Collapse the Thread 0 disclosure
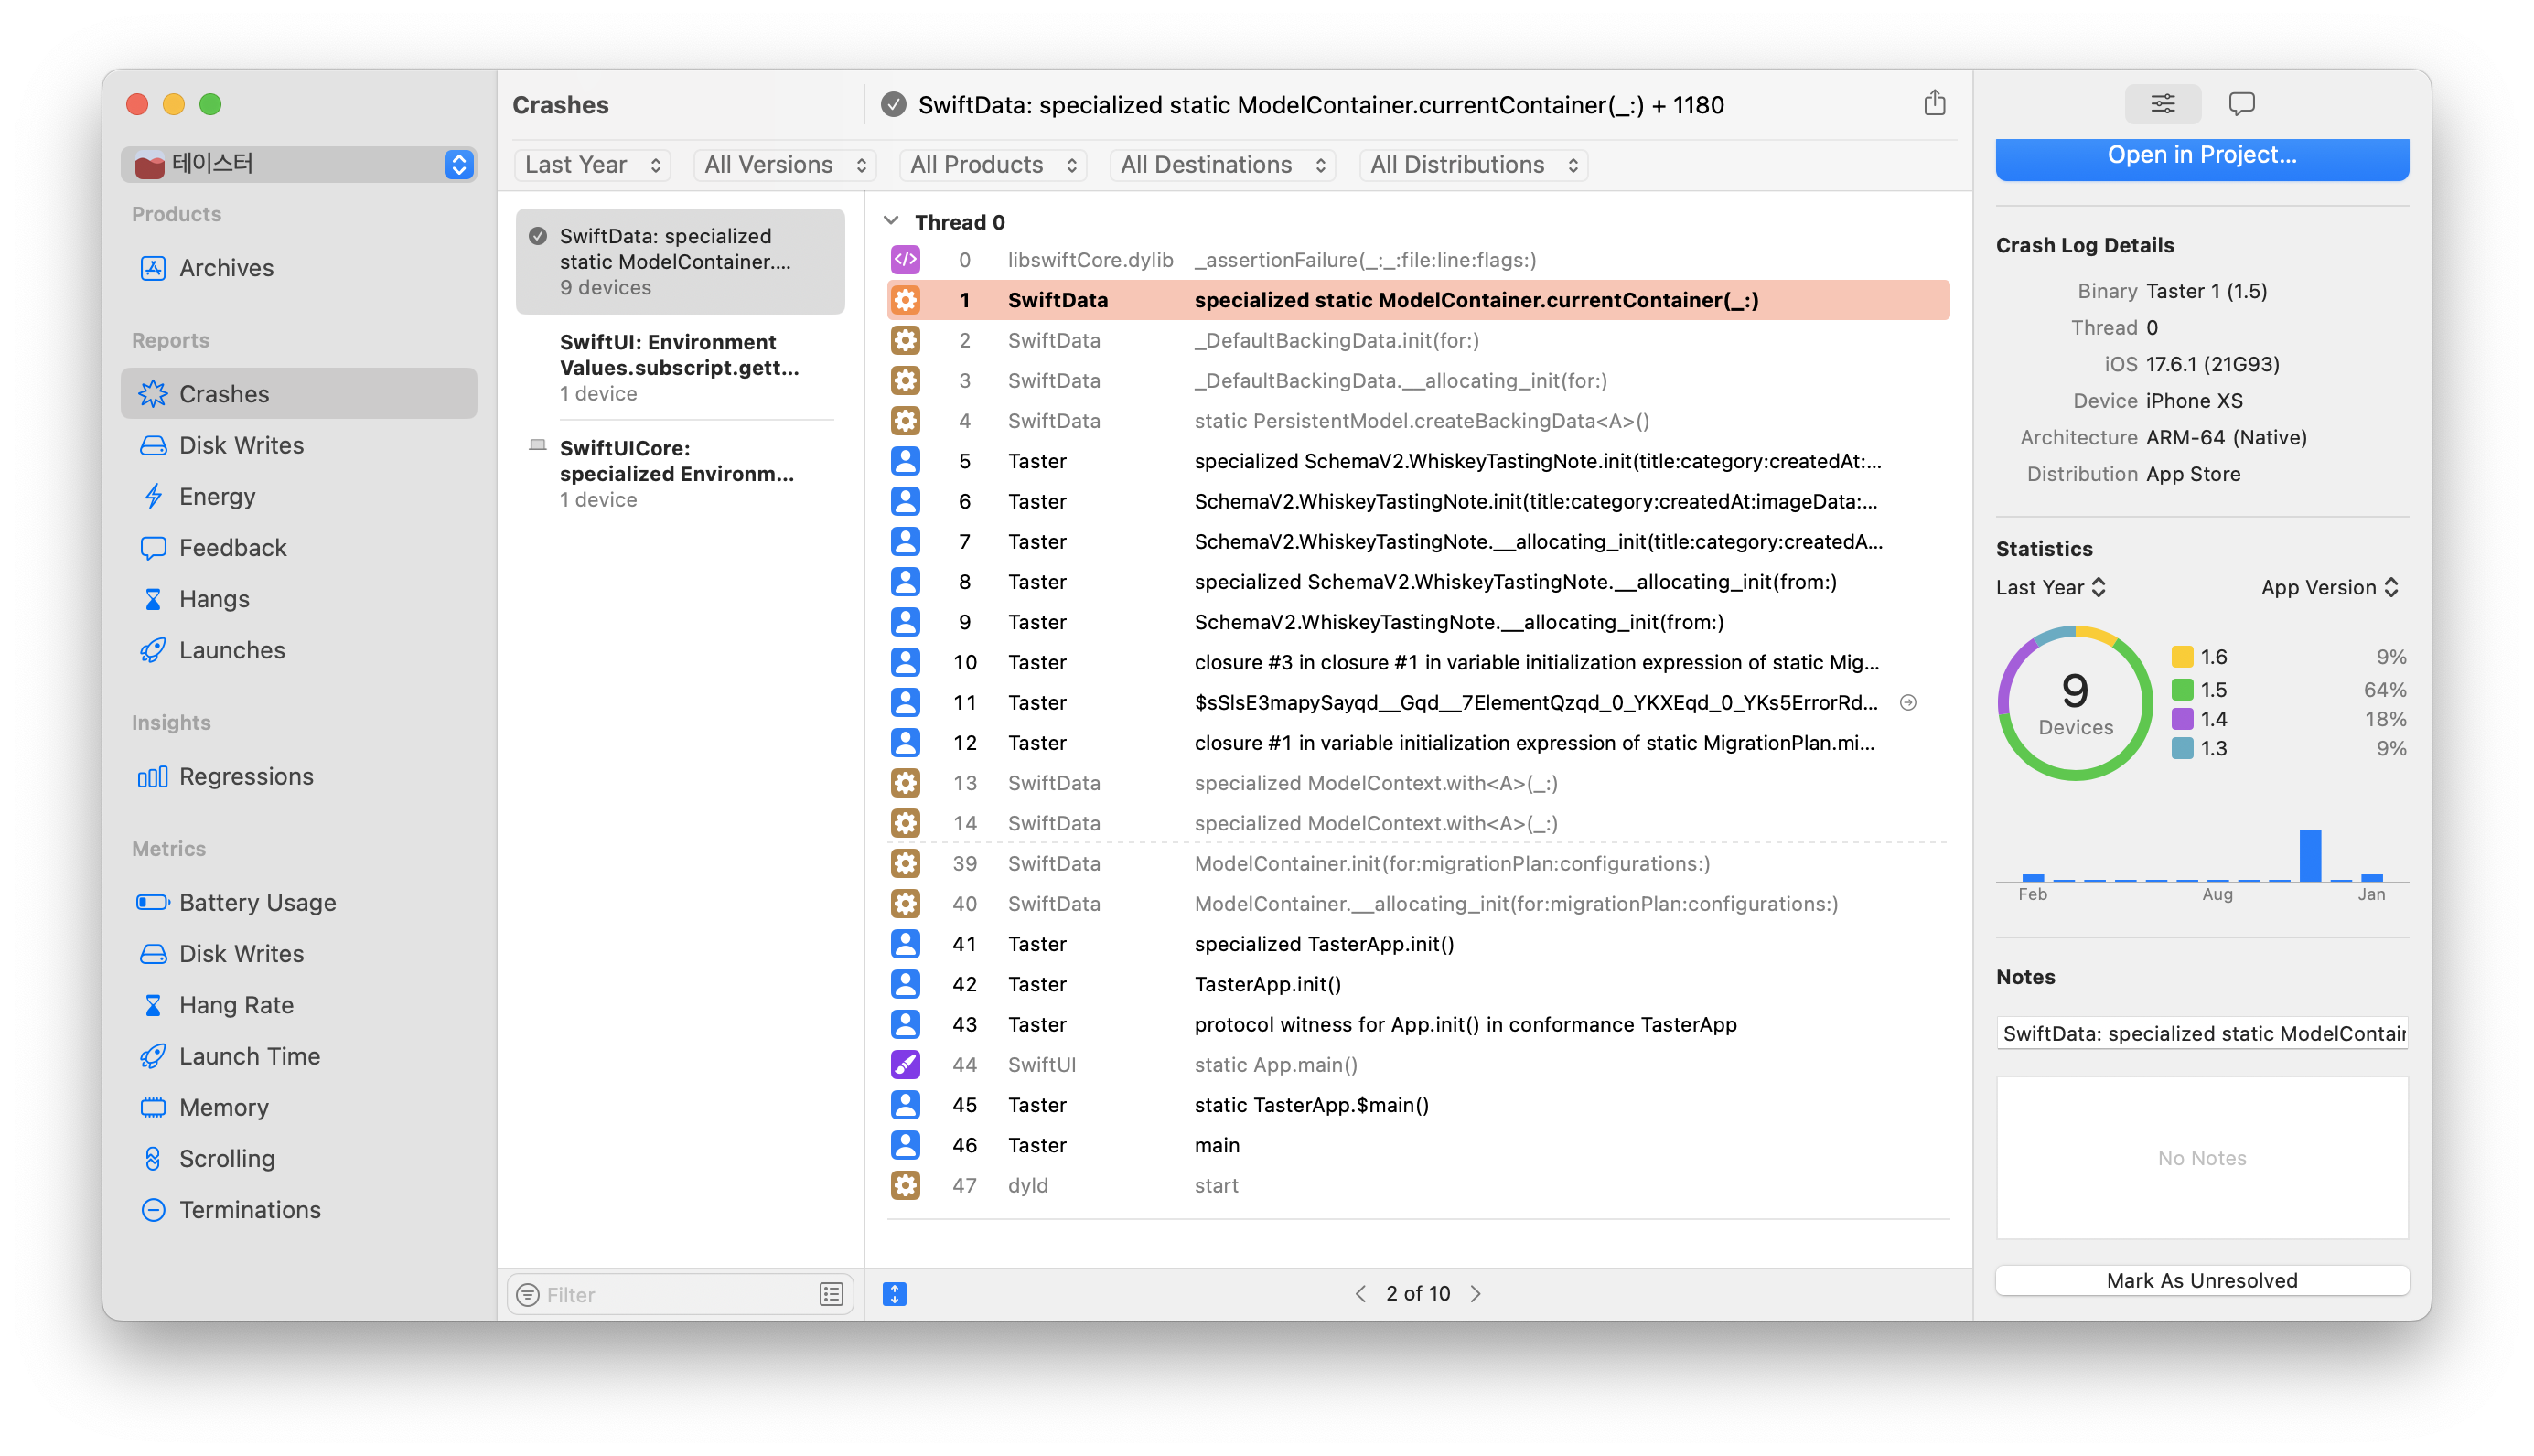Image resolution: width=2534 pixels, height=1456 pixels. point(891,221)
